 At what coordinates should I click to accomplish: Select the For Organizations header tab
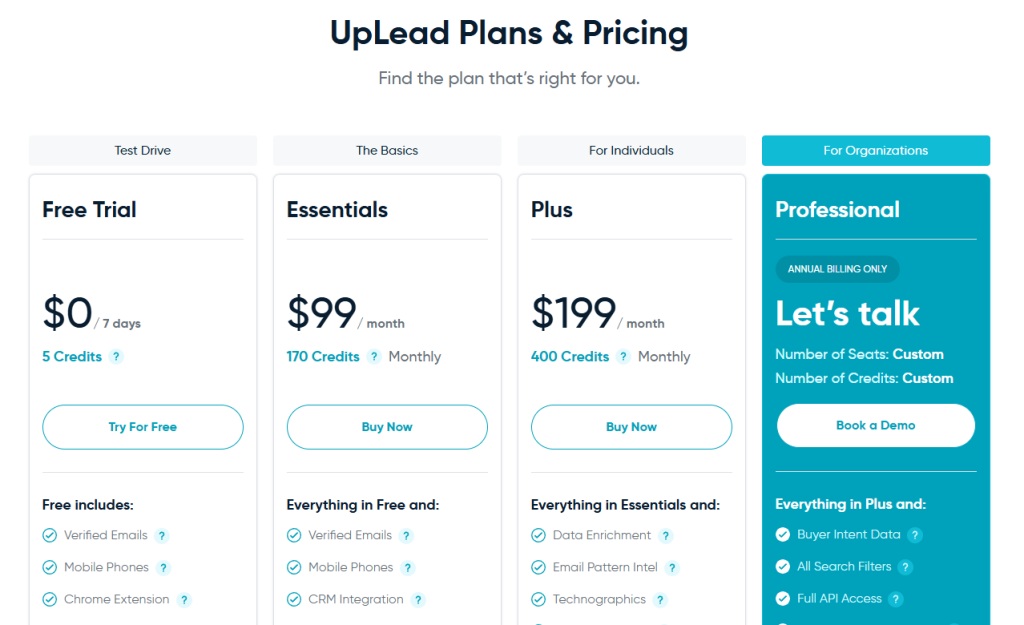[x=876, y=151]
